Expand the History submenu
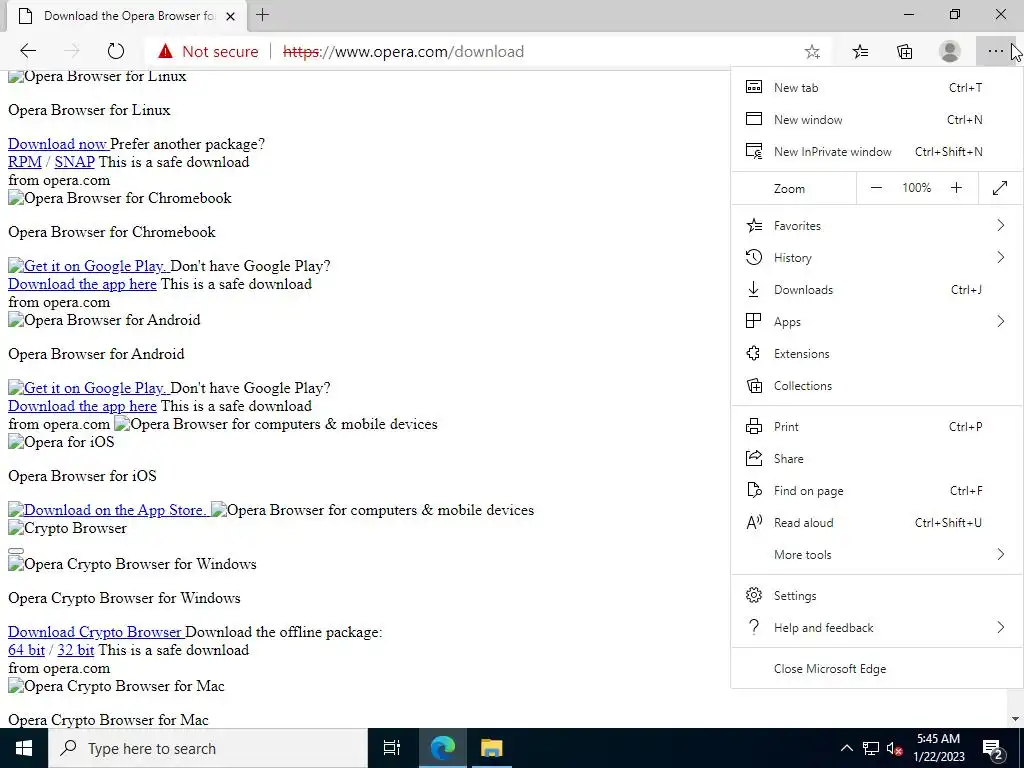The image size is (1024, 768). tap(876, 257)
